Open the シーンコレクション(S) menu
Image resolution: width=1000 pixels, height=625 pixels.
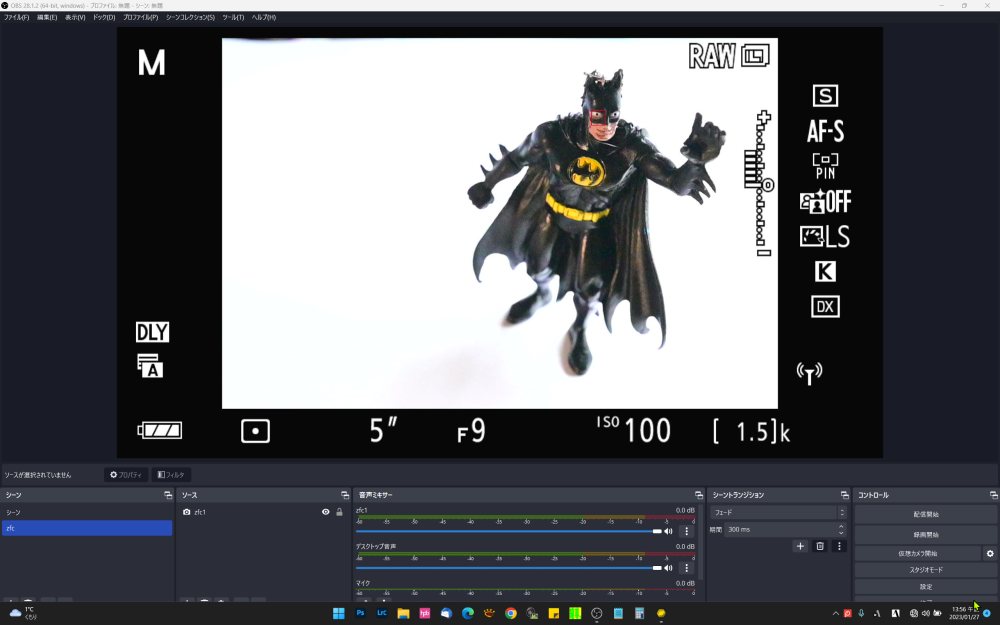(190, 17)
